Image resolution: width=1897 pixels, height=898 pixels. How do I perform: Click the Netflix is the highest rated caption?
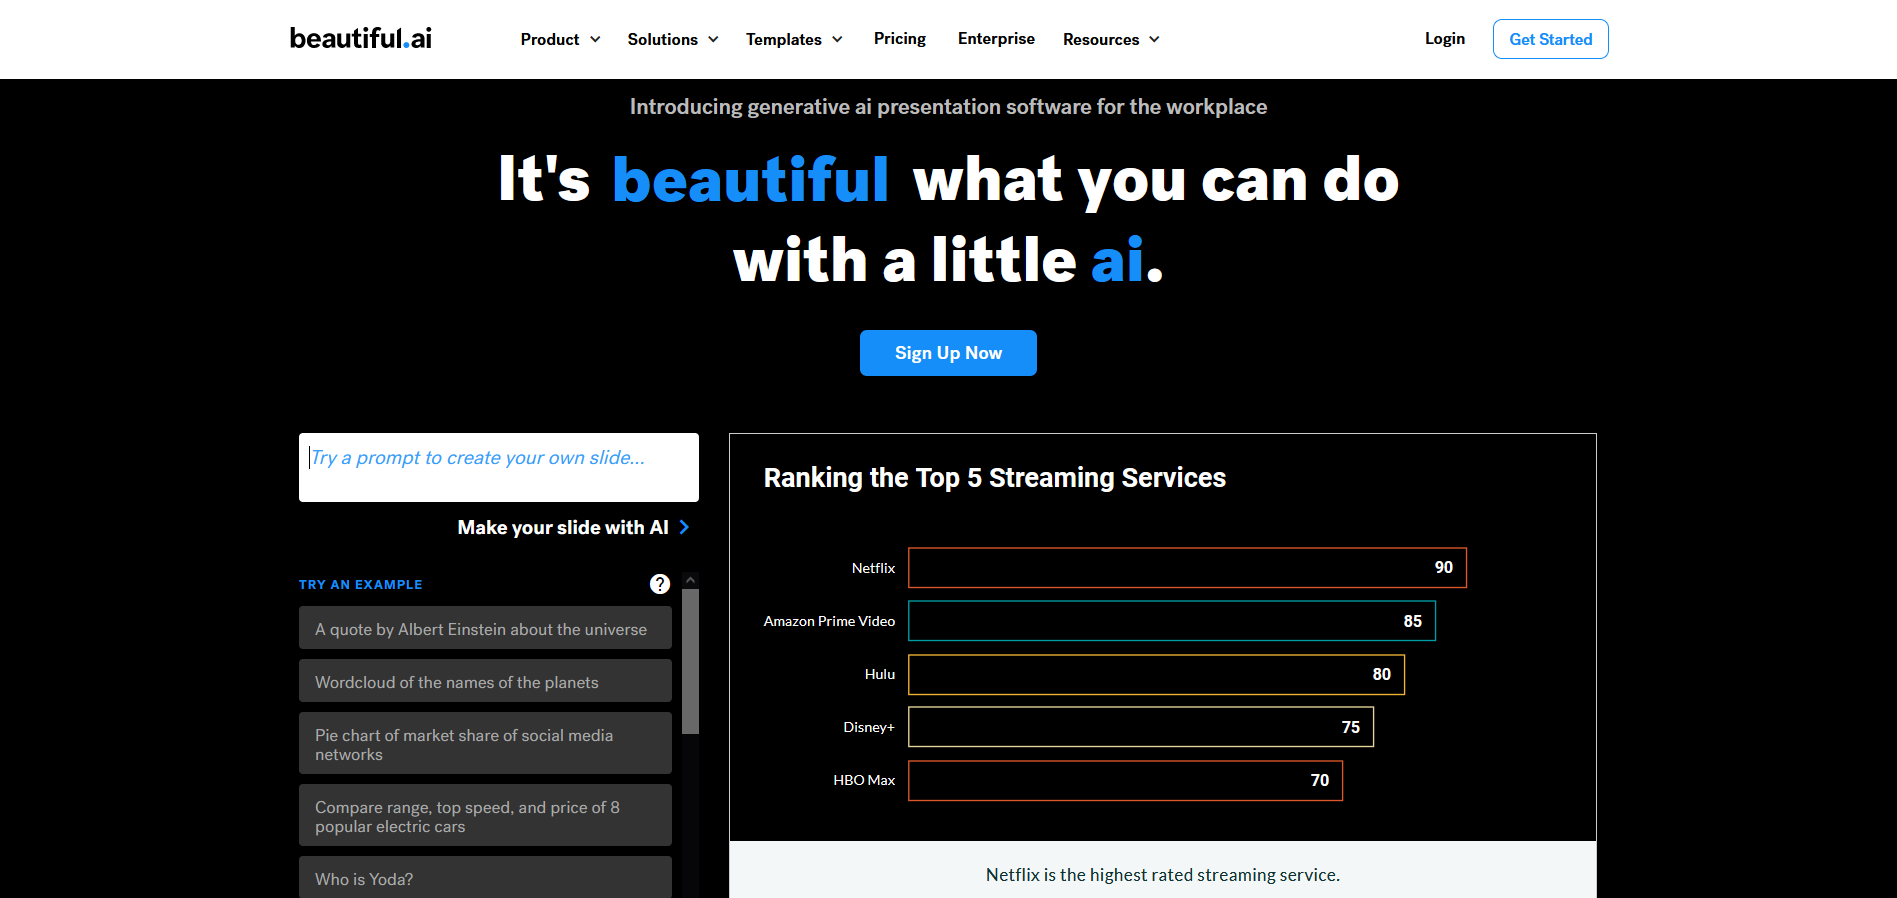pos(1162,875)
